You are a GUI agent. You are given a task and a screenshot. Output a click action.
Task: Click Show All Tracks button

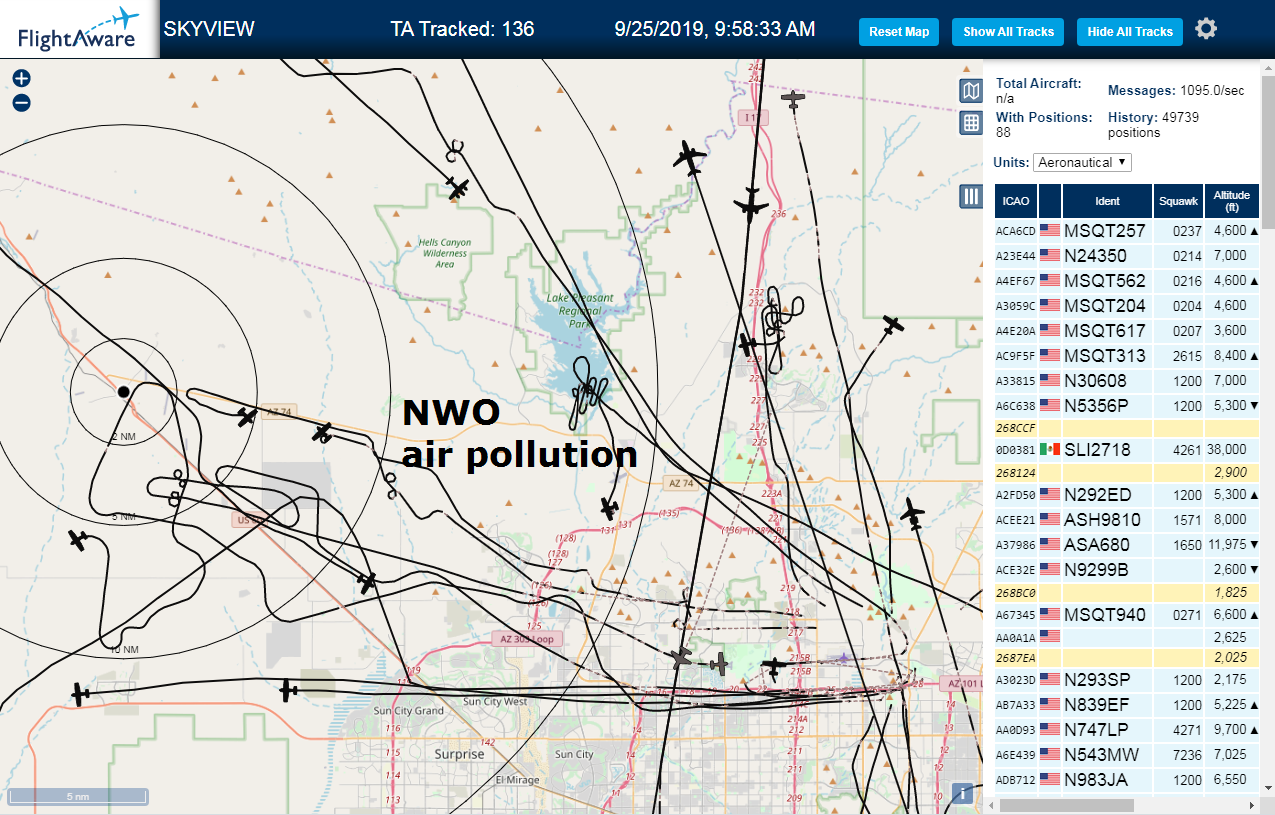[1008, 32]
